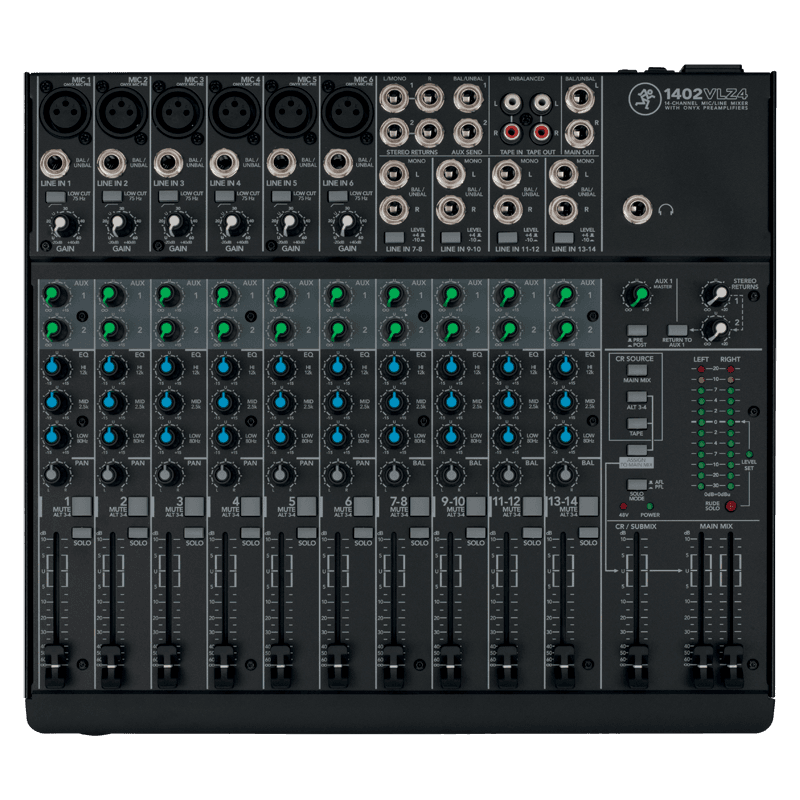The width and height of the screenshot is (800, 800).
Task: Toggle the LOW CUT switch on channel 3
Action: click(x=168, y=197)
